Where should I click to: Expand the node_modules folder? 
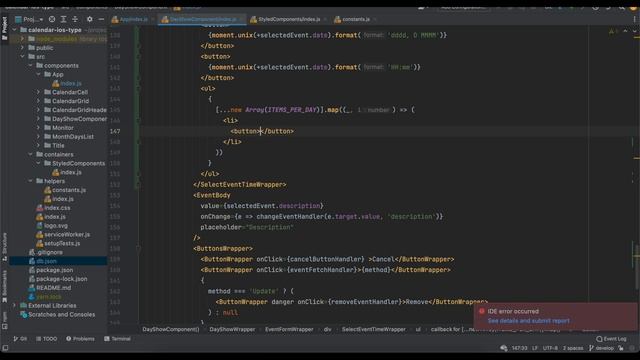point(22,39)
